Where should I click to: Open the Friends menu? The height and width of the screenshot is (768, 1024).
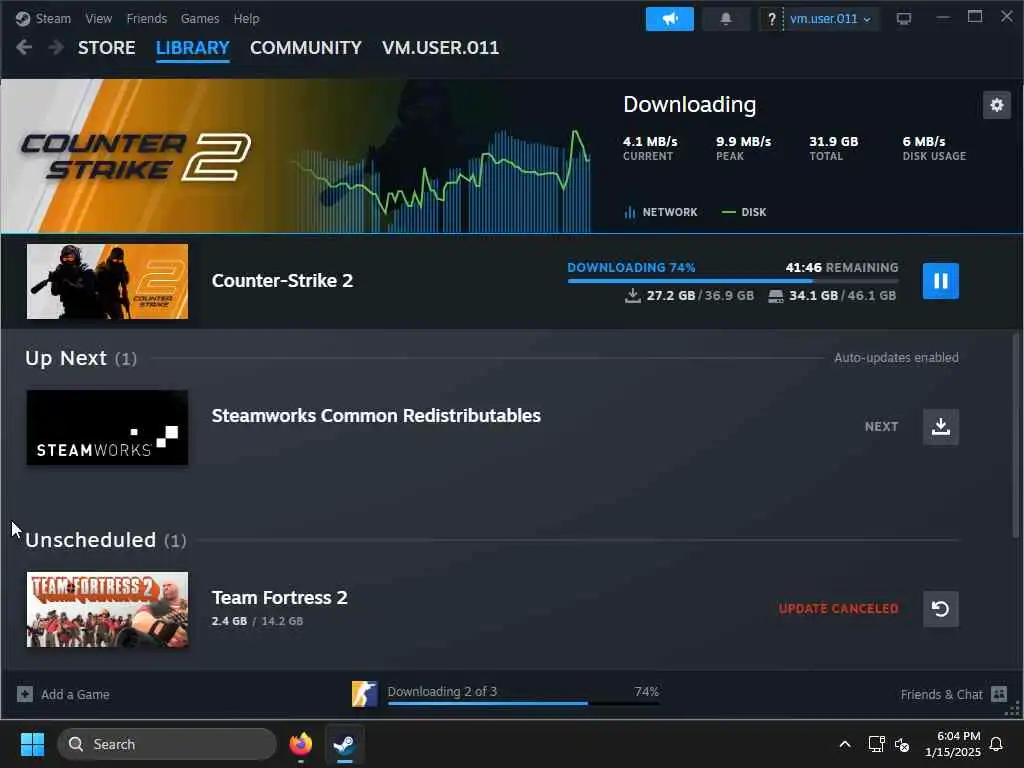click(146, 19)
